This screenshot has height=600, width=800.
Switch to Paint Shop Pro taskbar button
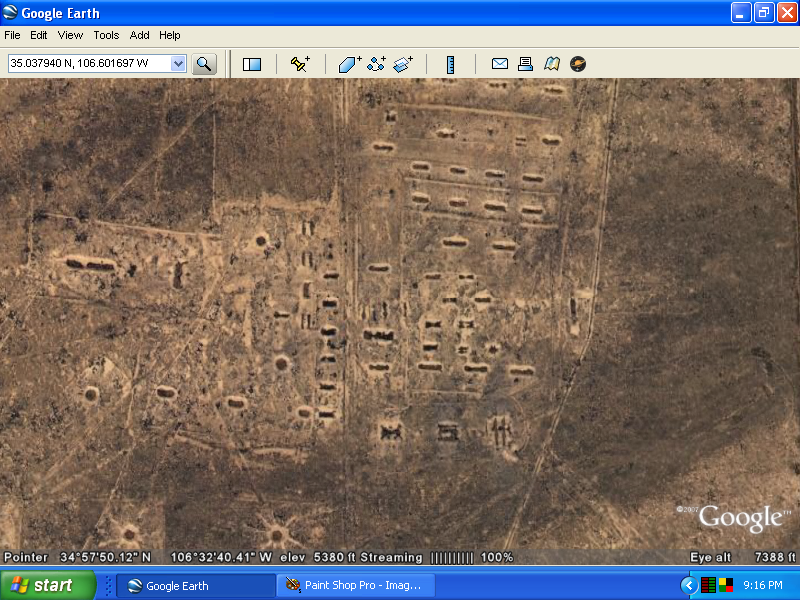[356, 586]
